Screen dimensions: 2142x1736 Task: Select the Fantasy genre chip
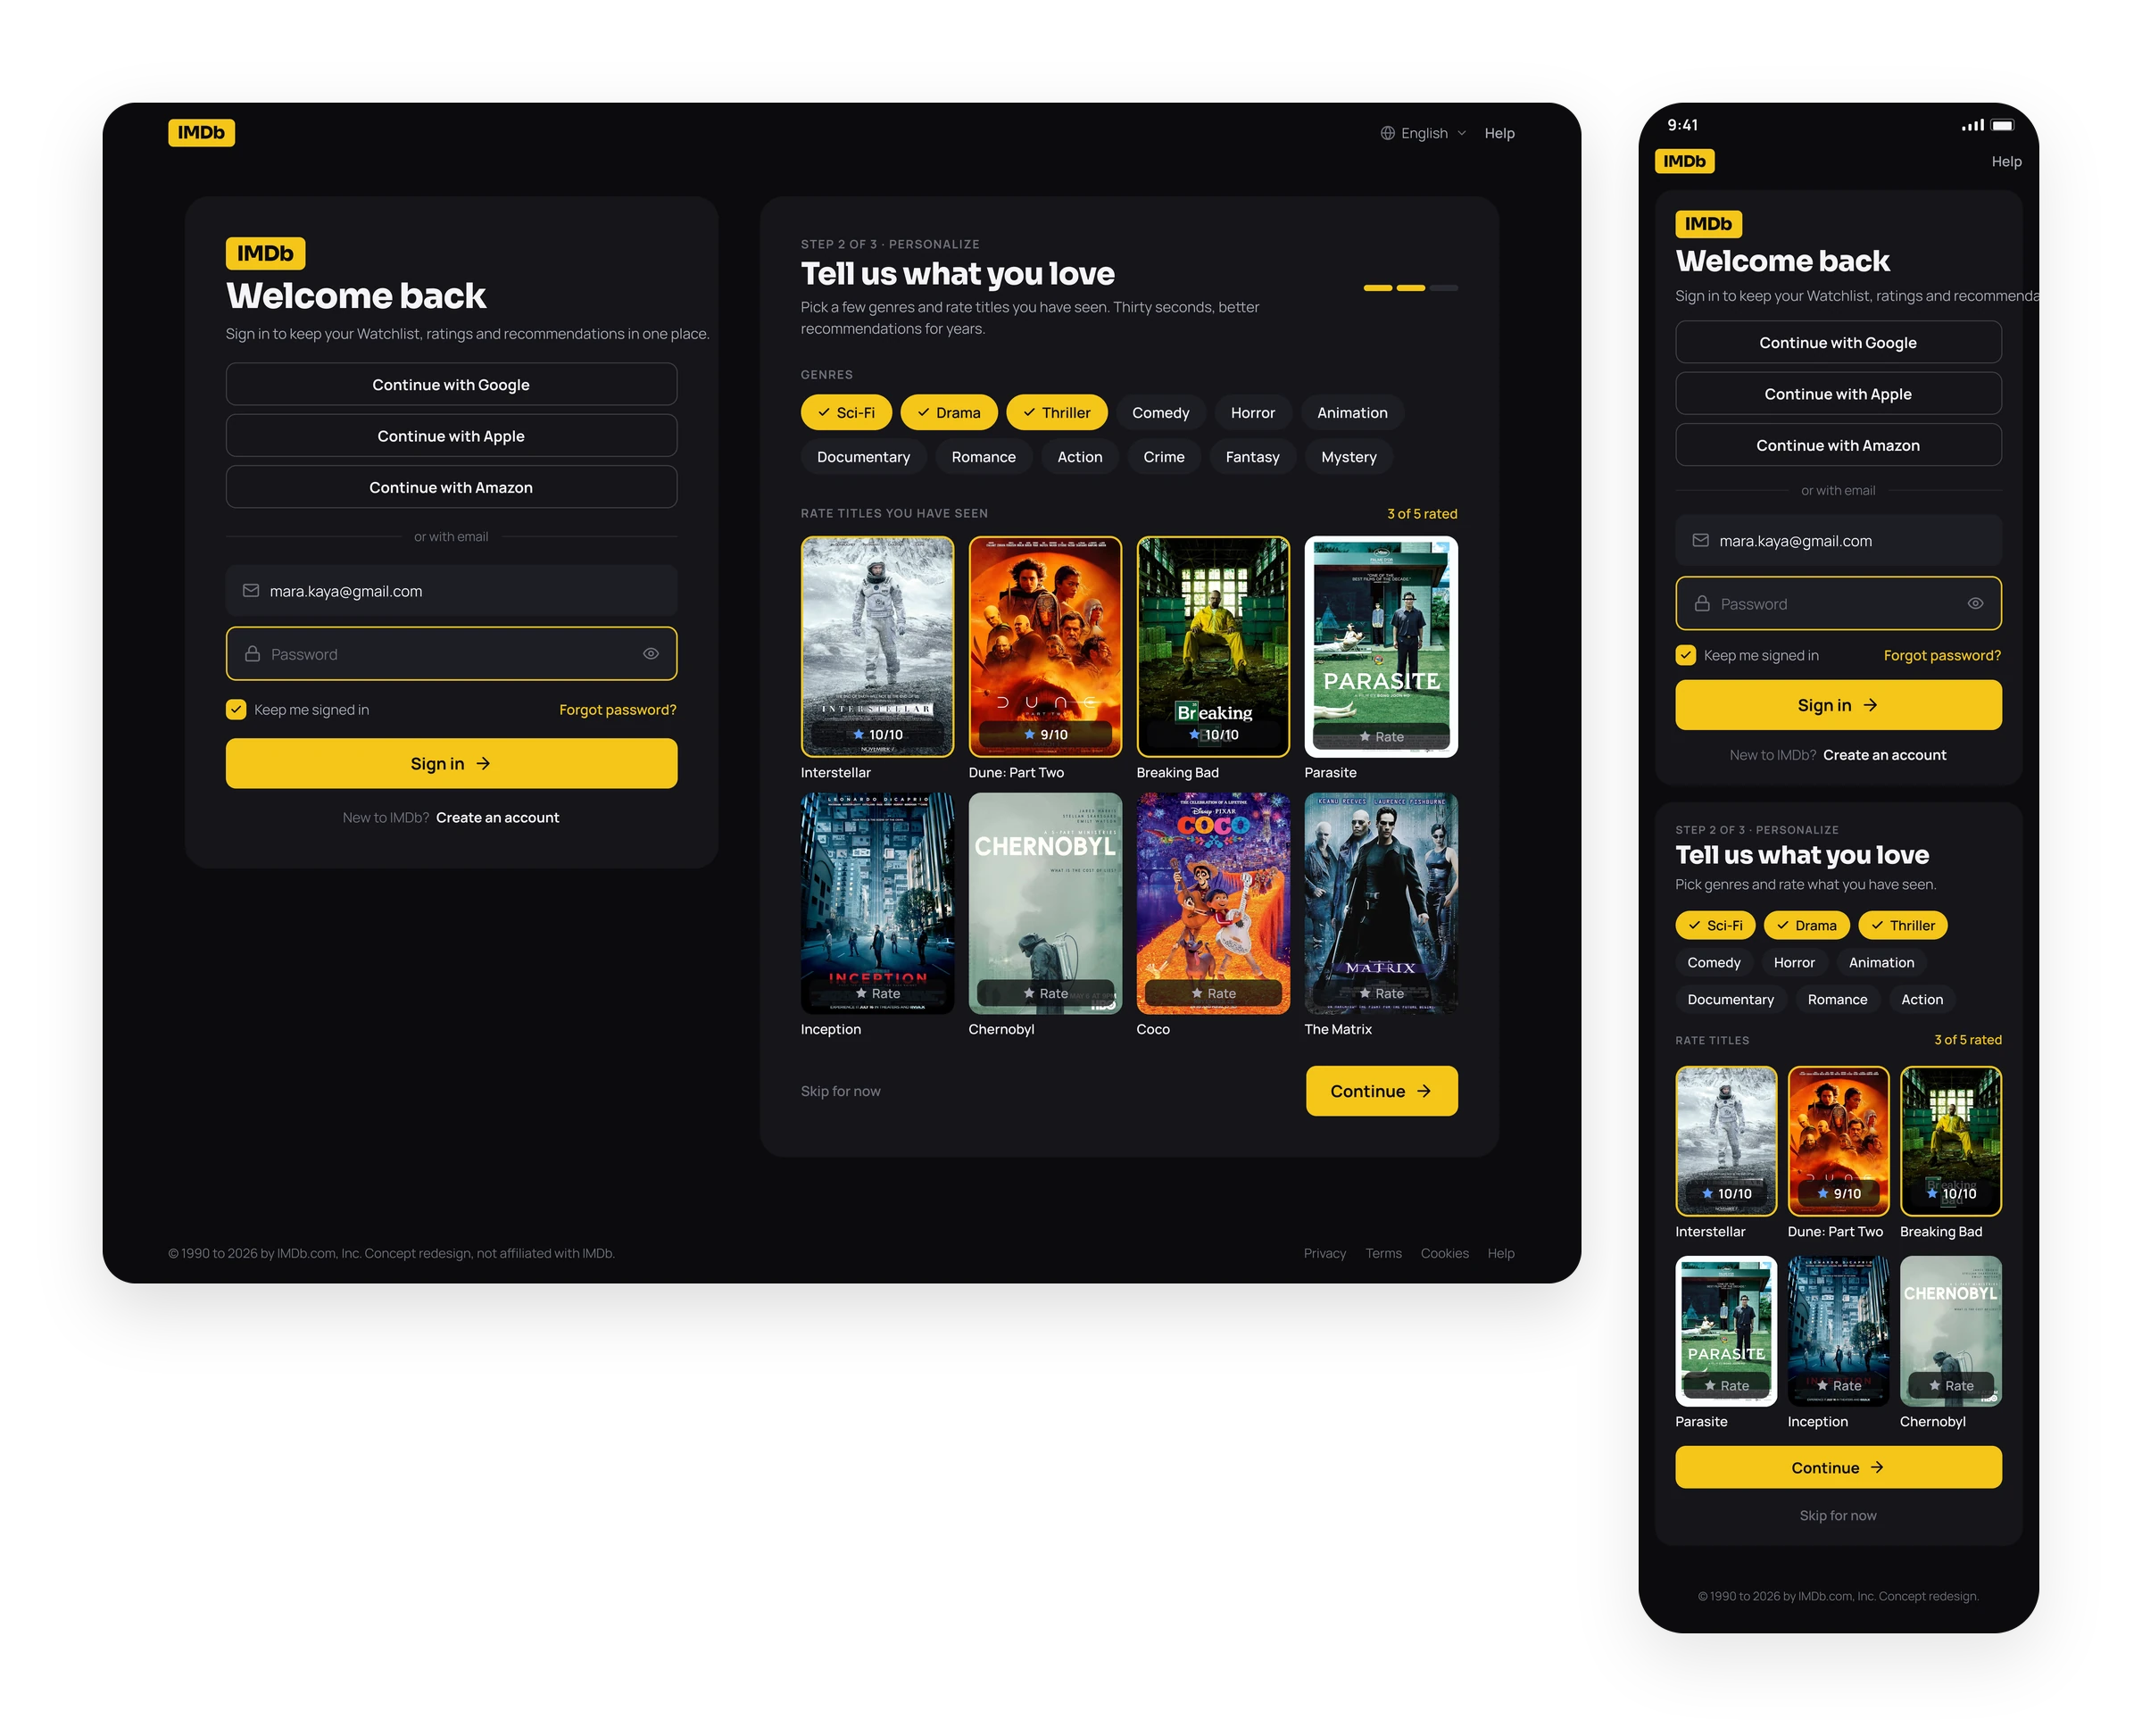[x=1252, y=456]
